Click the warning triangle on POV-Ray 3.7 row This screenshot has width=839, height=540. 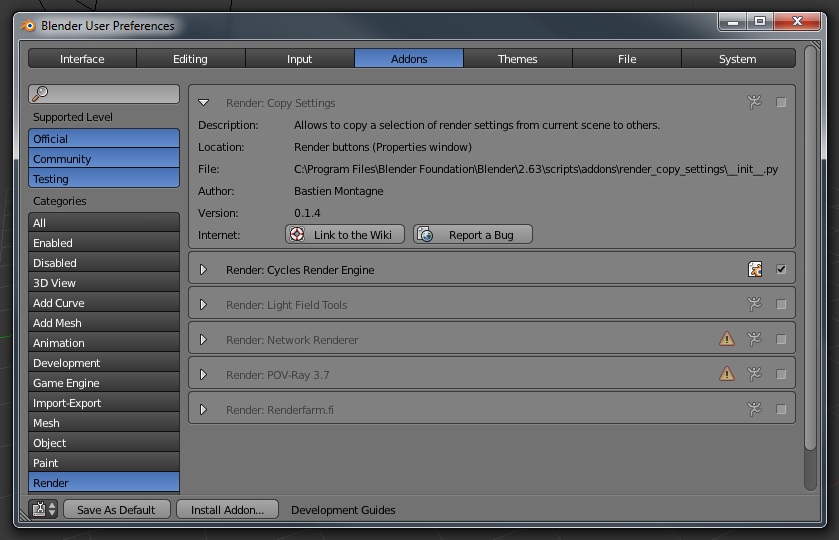pyautogui.click(x=727, y=374)
